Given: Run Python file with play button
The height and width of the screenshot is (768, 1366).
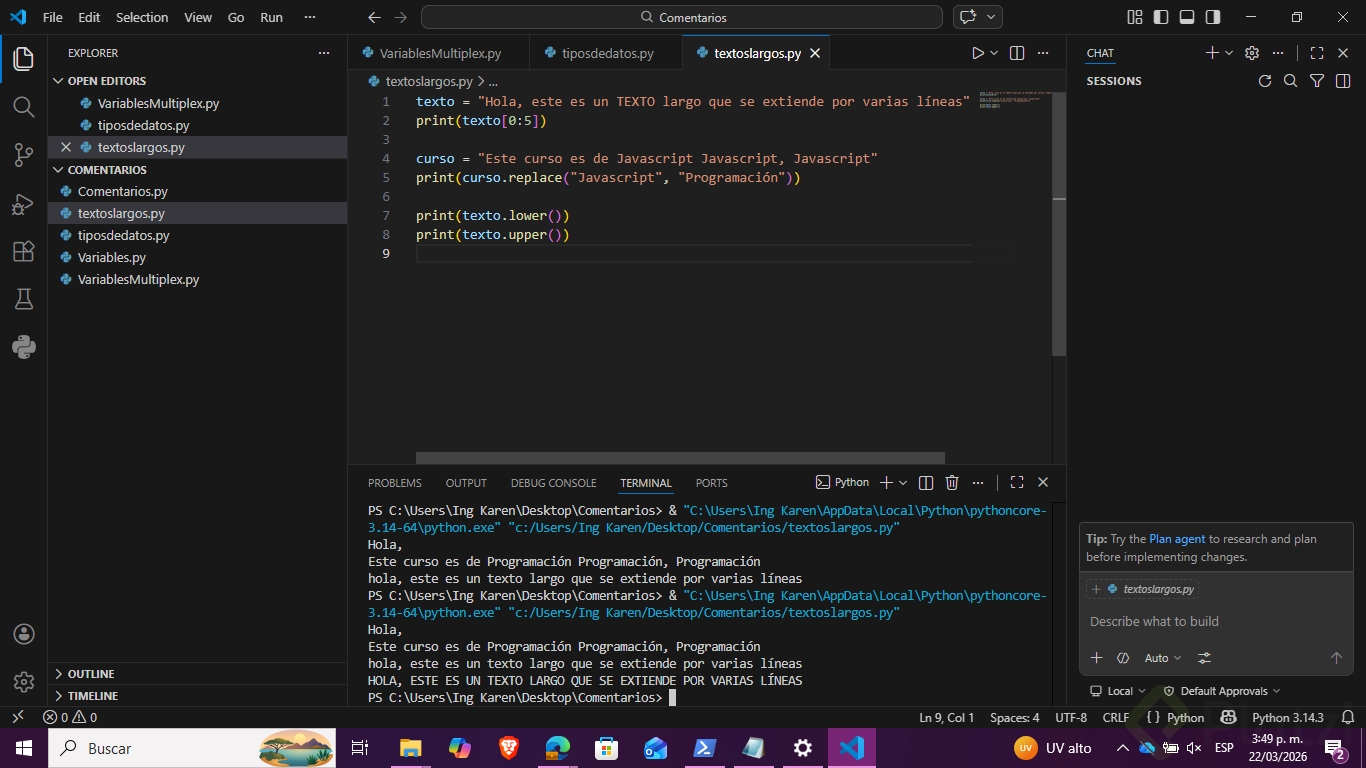Looking at the screenshot, I should coord(978,53).
